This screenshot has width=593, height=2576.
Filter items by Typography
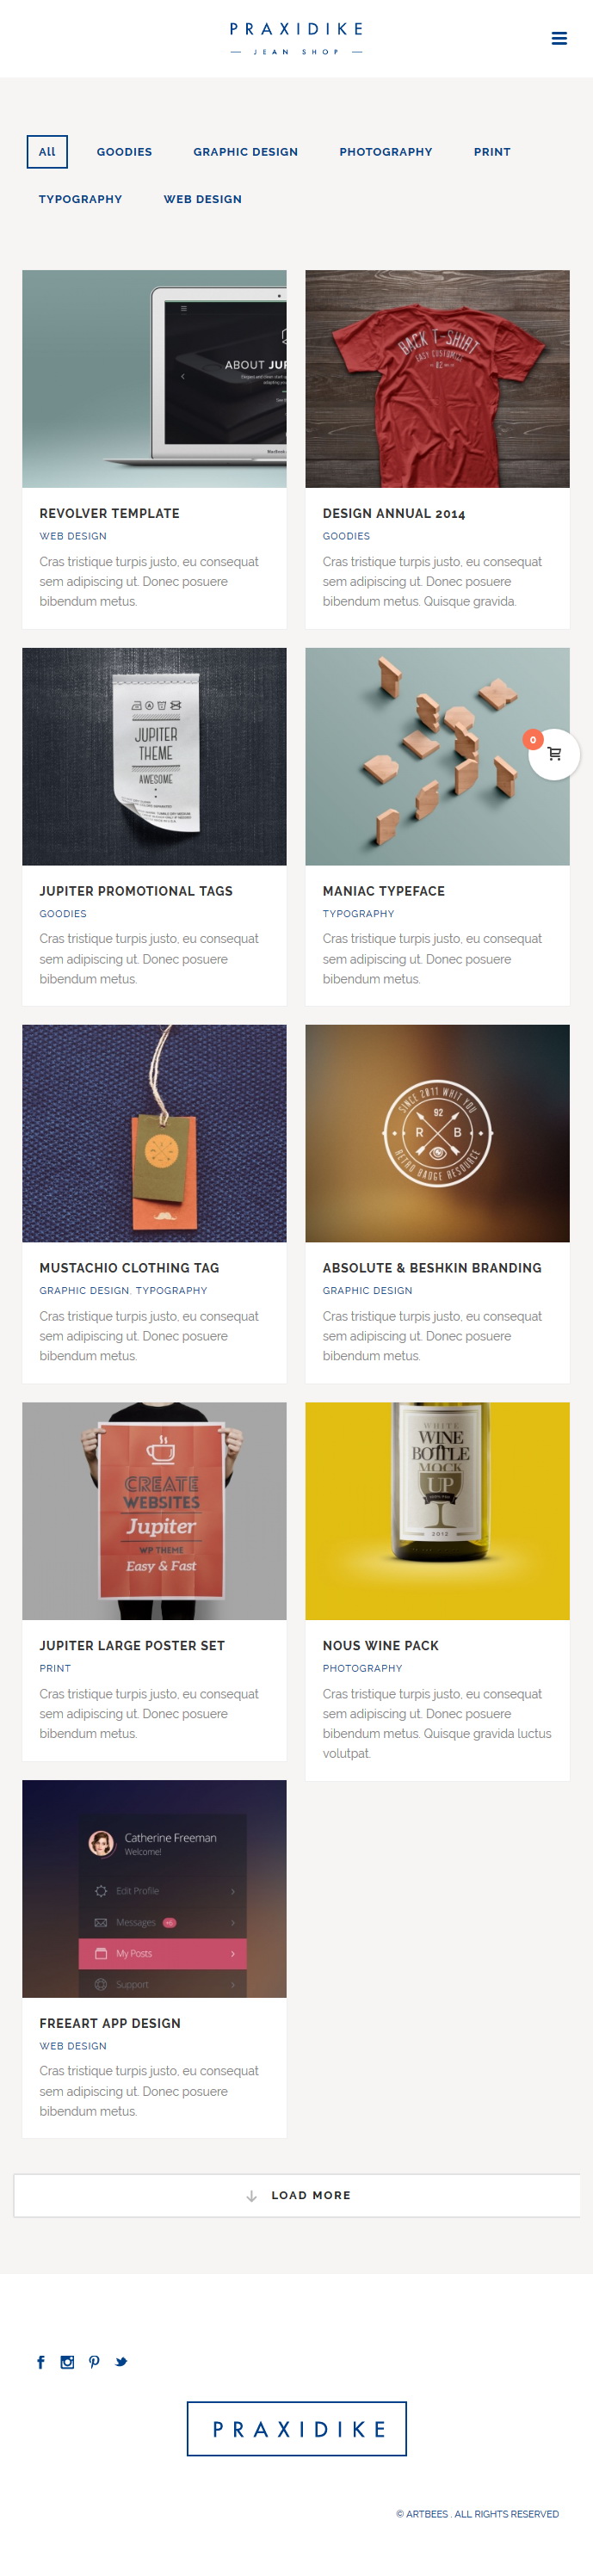click(x=80, y=199)
